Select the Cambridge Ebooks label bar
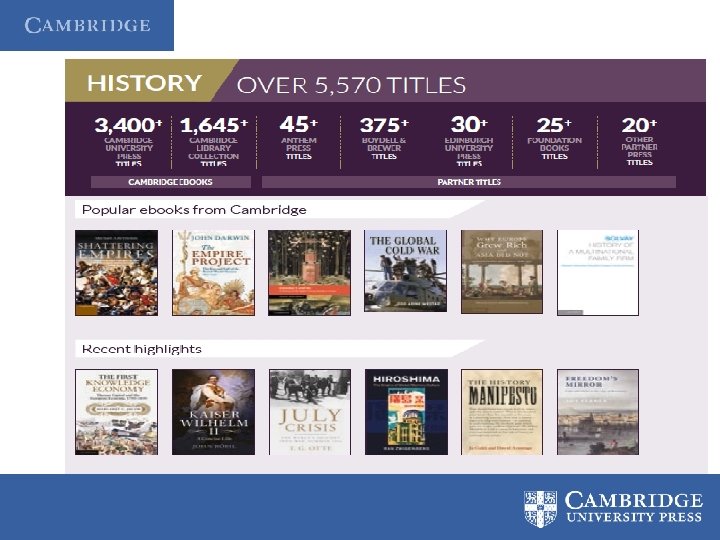This screenshot has height=540, width=720. pyautogui.click(x=171, y=182)
